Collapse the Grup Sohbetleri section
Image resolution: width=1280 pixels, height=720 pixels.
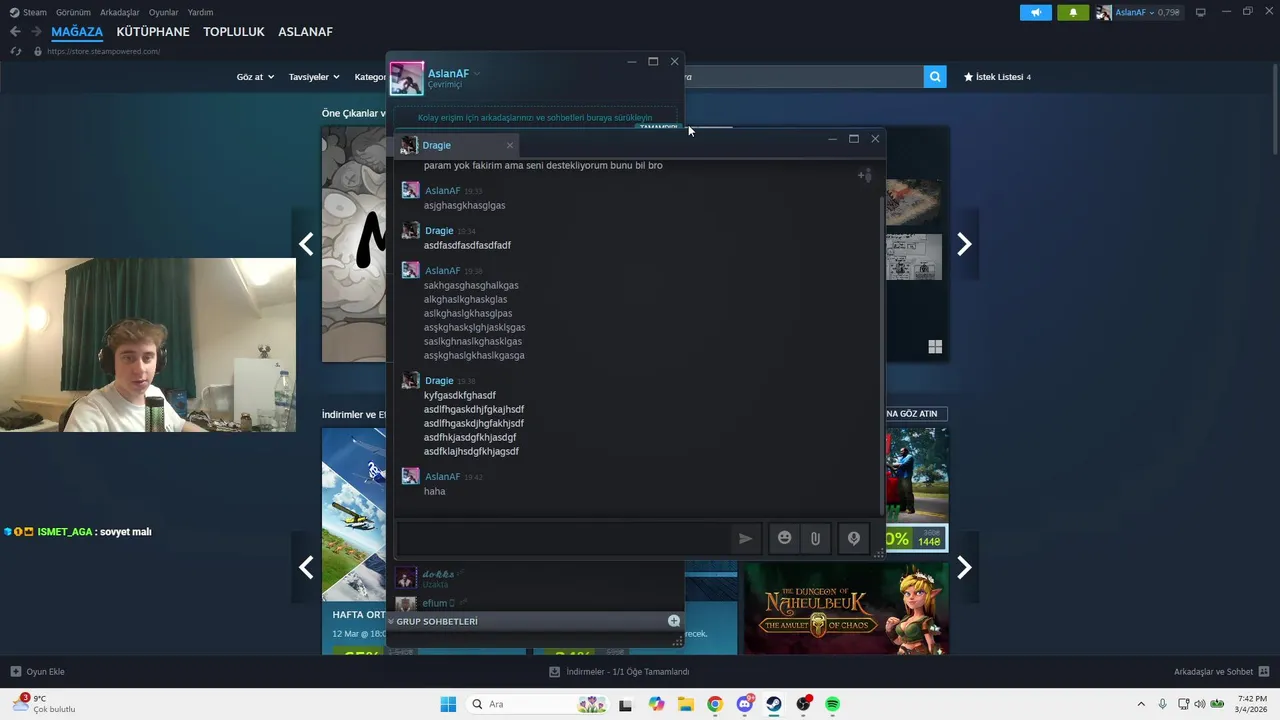coord(391,621)
